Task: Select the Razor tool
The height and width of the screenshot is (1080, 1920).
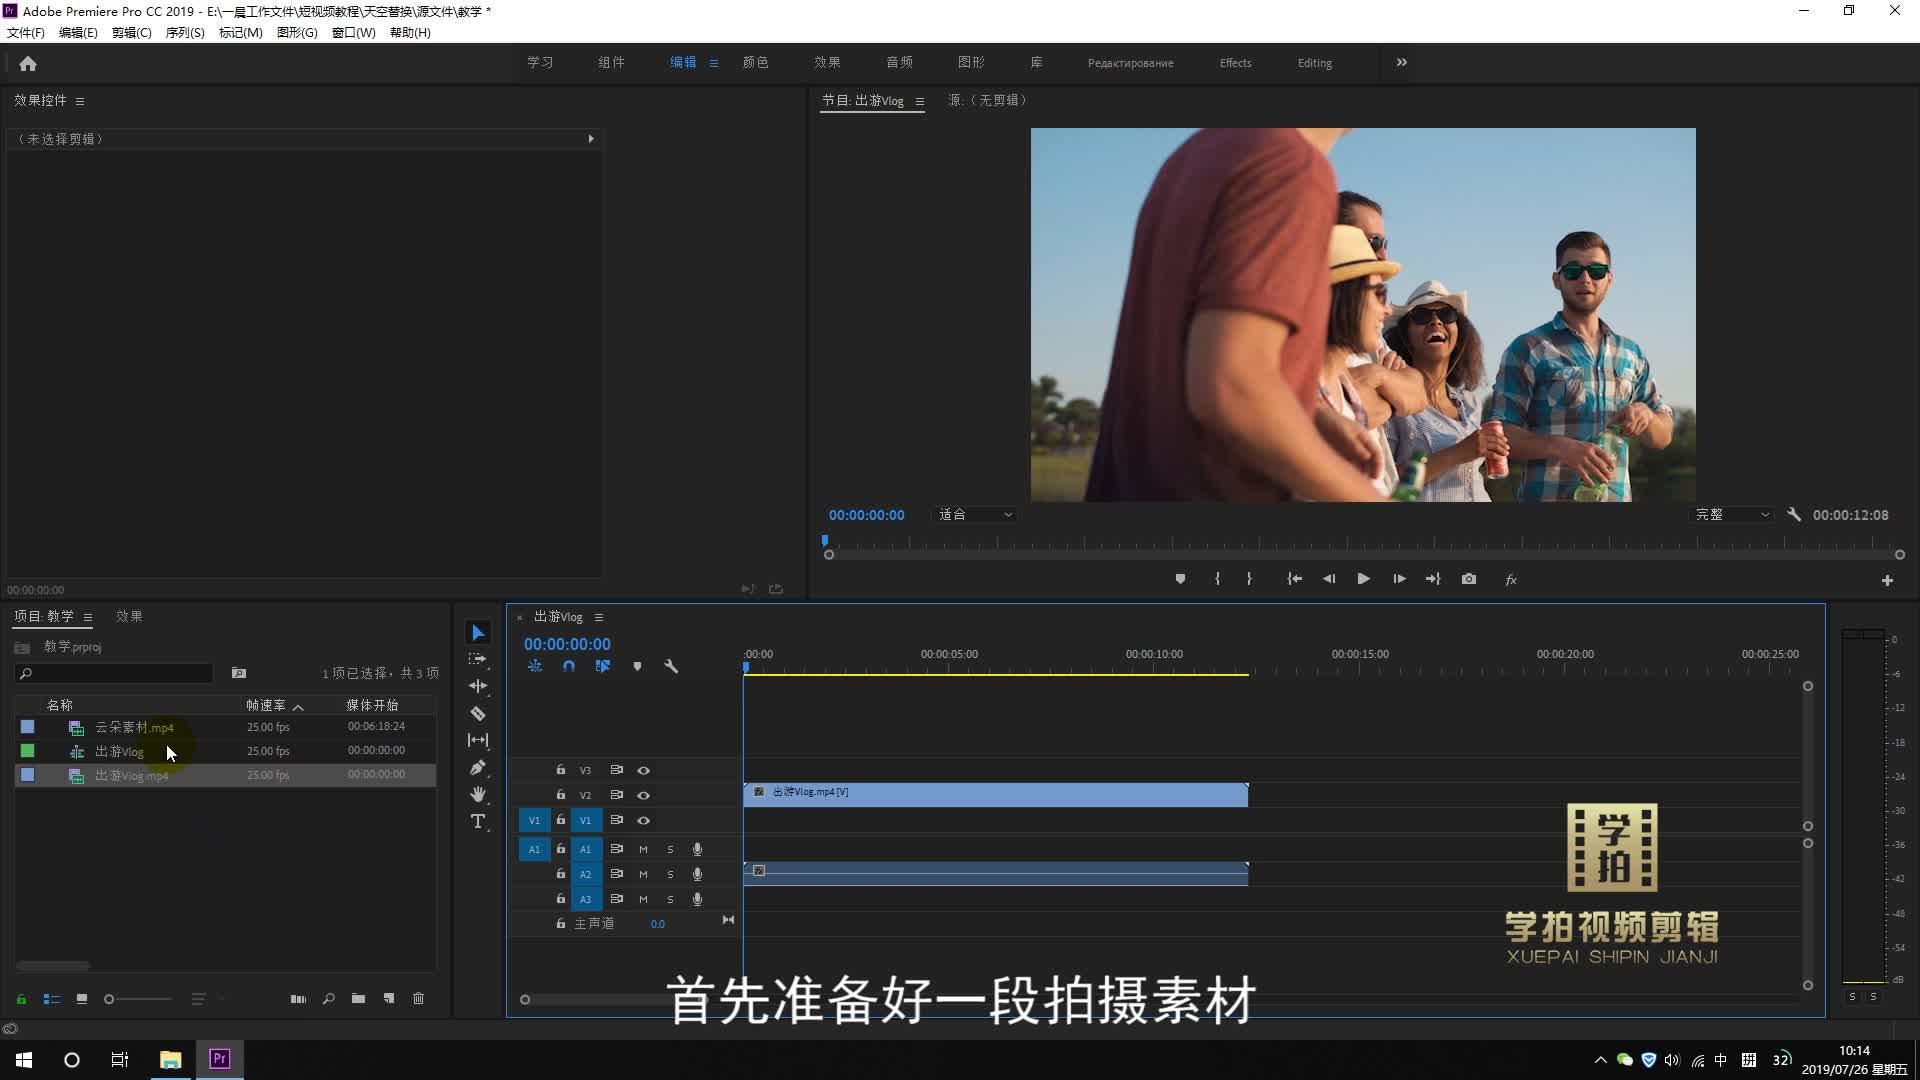Action: [x=478, y=713]
